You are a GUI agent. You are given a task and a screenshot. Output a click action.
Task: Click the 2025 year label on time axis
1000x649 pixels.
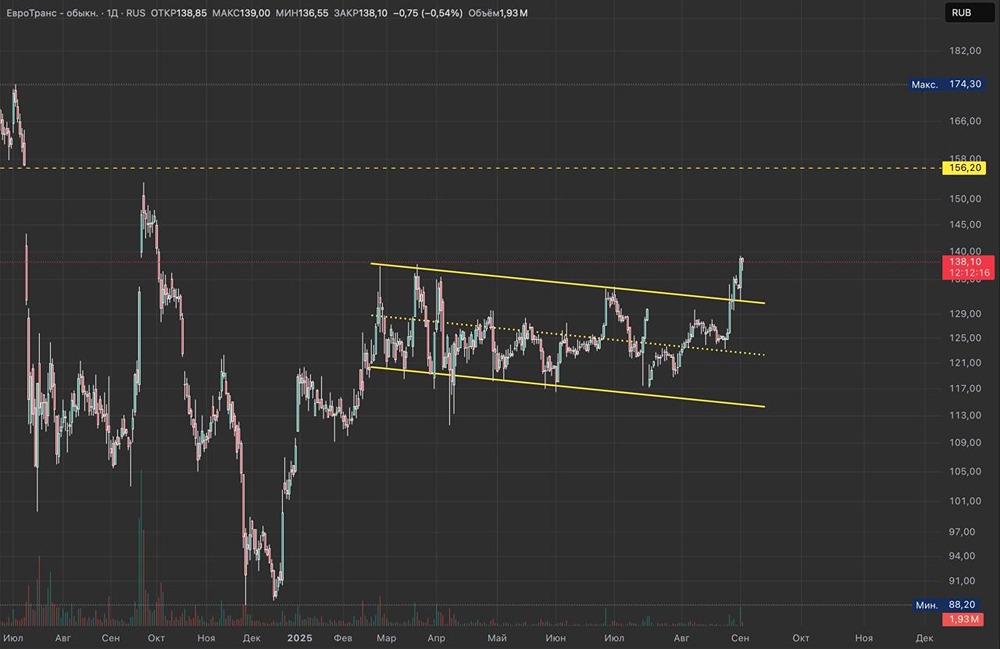(x=300, y=638)
